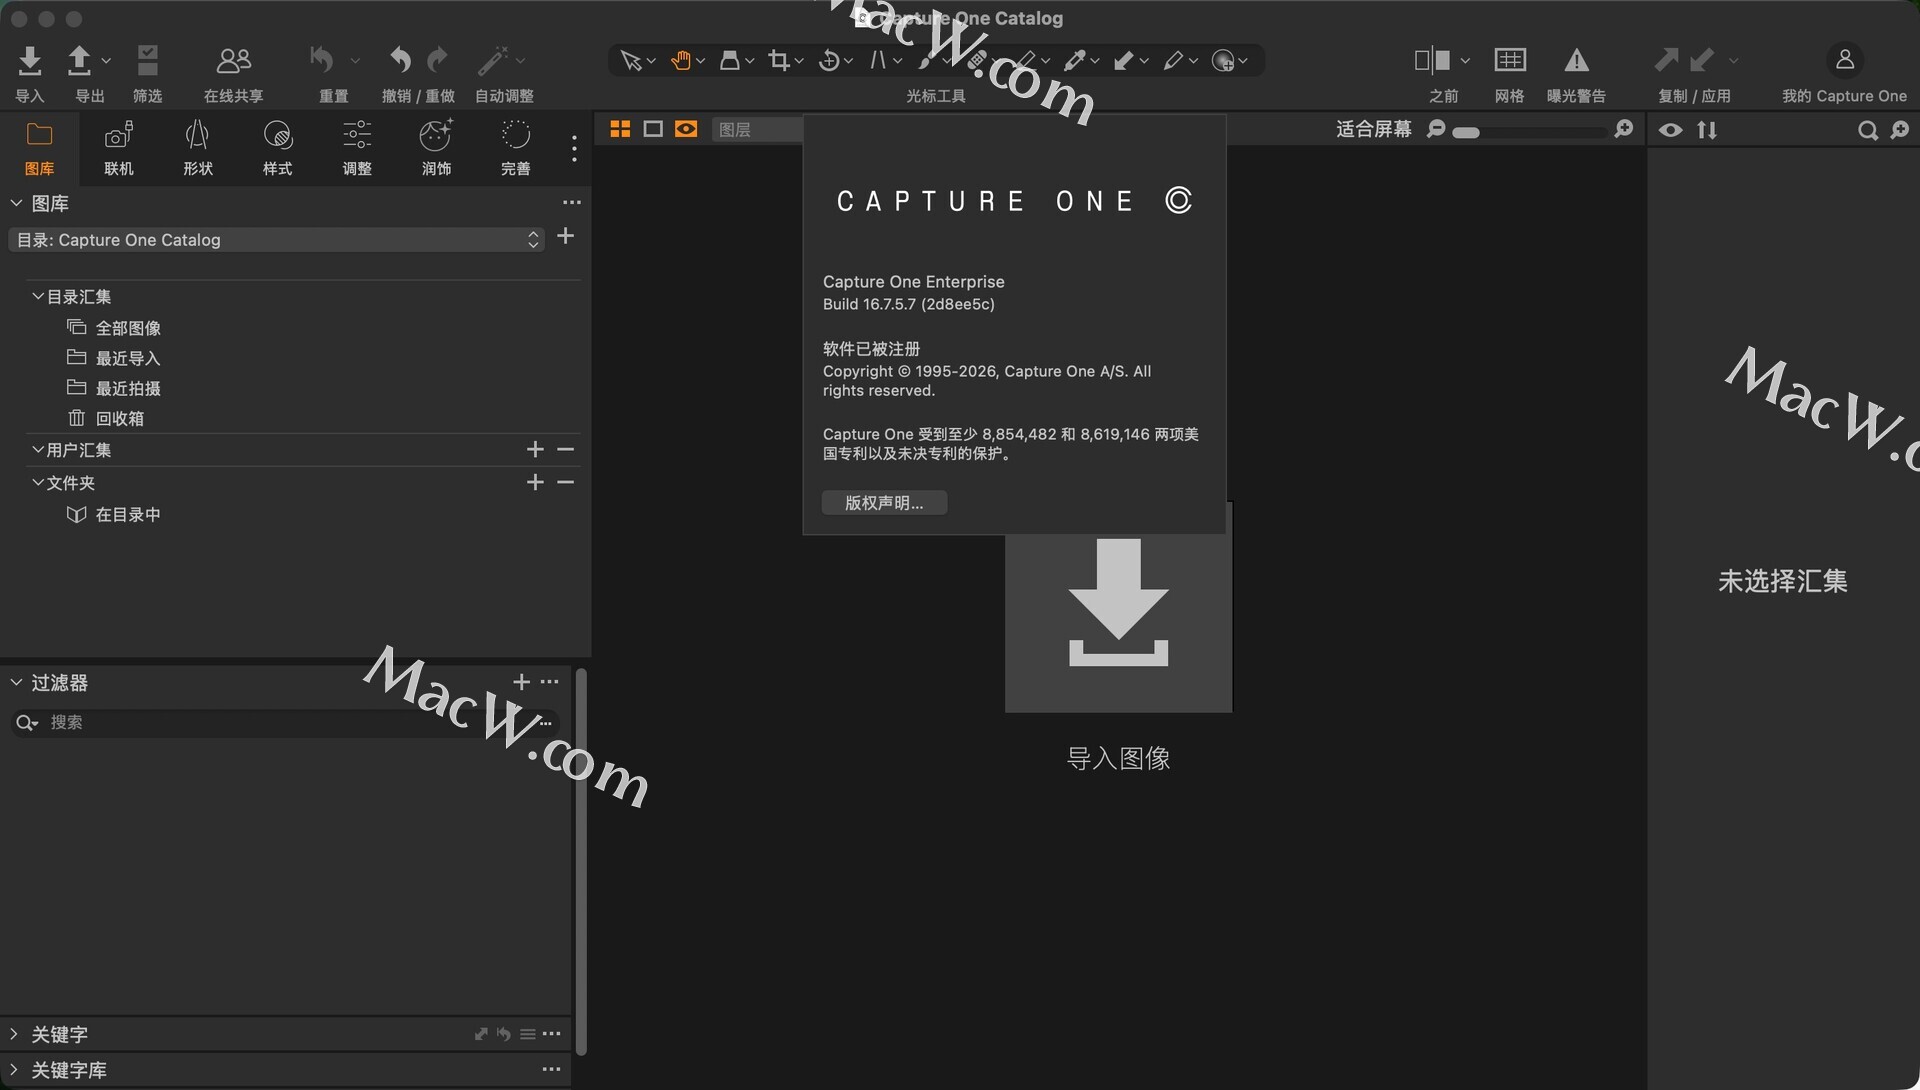The image size is (1920, 1090).
Task: Switch to the Tether (联机) tool tab
Action: coord(119,146)
